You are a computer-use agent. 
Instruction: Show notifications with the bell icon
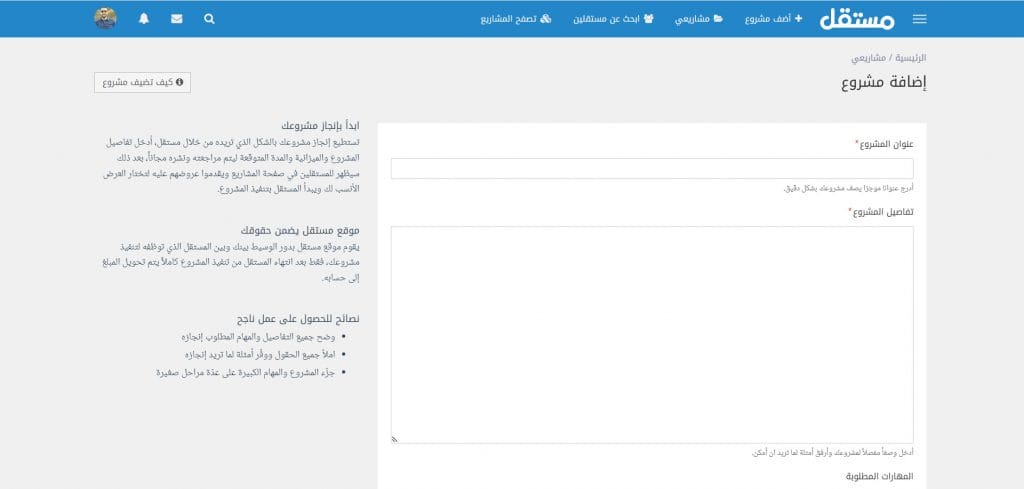click(x=144, y=19)
